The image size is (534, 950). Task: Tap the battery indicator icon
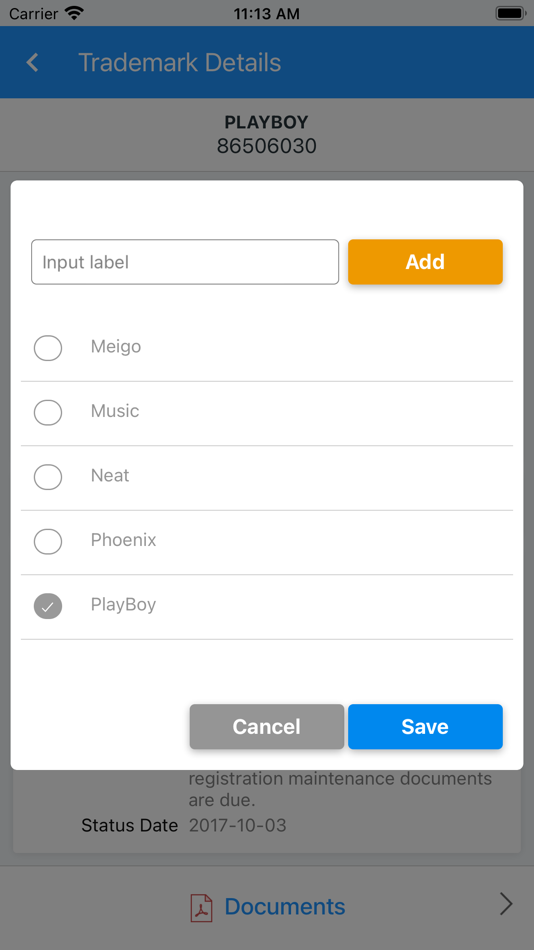[510, 13]
